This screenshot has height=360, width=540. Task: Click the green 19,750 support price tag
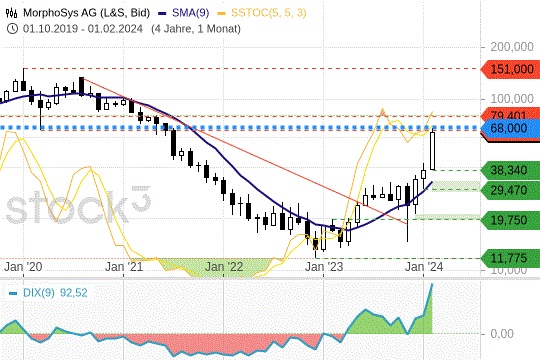point(510,220)
